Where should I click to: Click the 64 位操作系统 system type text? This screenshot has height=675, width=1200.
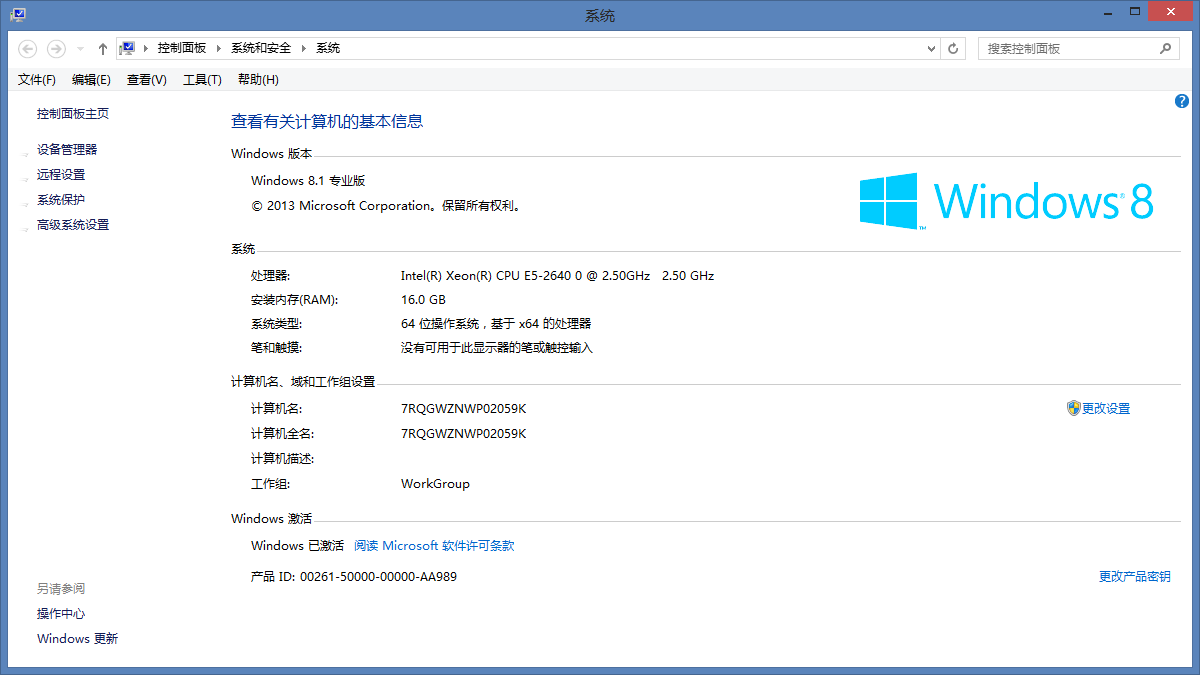tap(496, 324)
